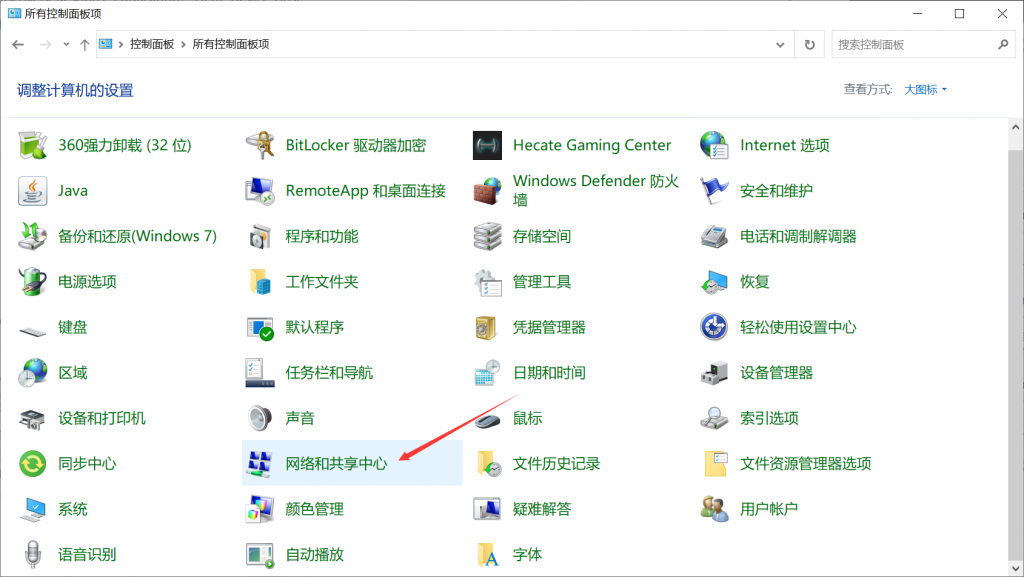Open the 设备和打印机 icon

pyautogui.click(x=33, y=418)
